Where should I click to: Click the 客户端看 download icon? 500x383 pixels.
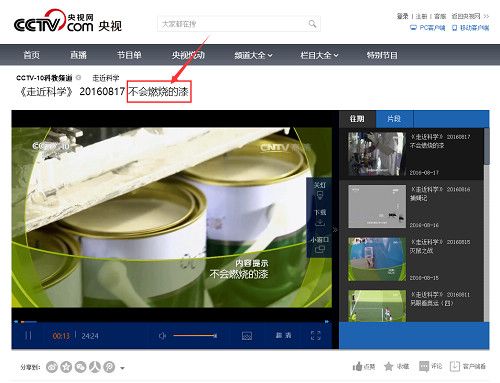(x=455, y=366)
